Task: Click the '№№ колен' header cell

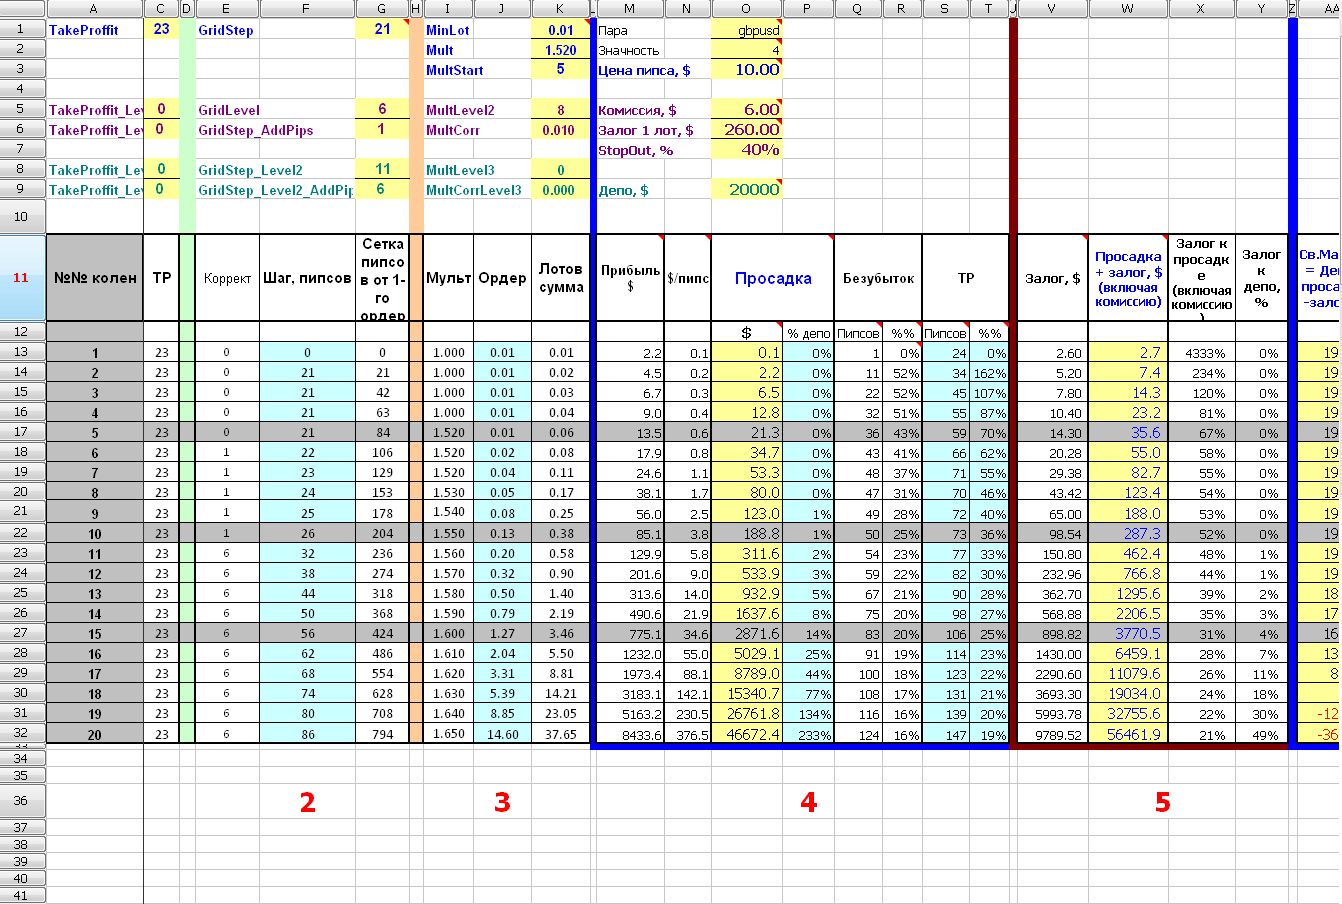Action: [x=95, y=278]
